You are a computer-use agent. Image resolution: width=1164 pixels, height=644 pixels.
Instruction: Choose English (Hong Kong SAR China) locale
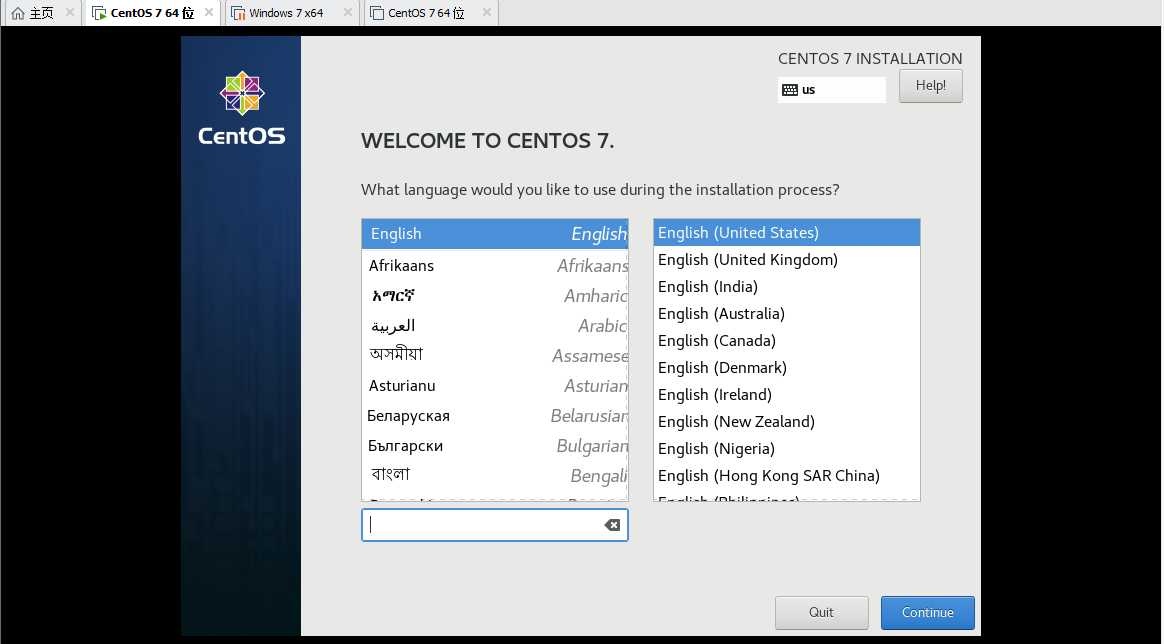click(x=787, y=476)
